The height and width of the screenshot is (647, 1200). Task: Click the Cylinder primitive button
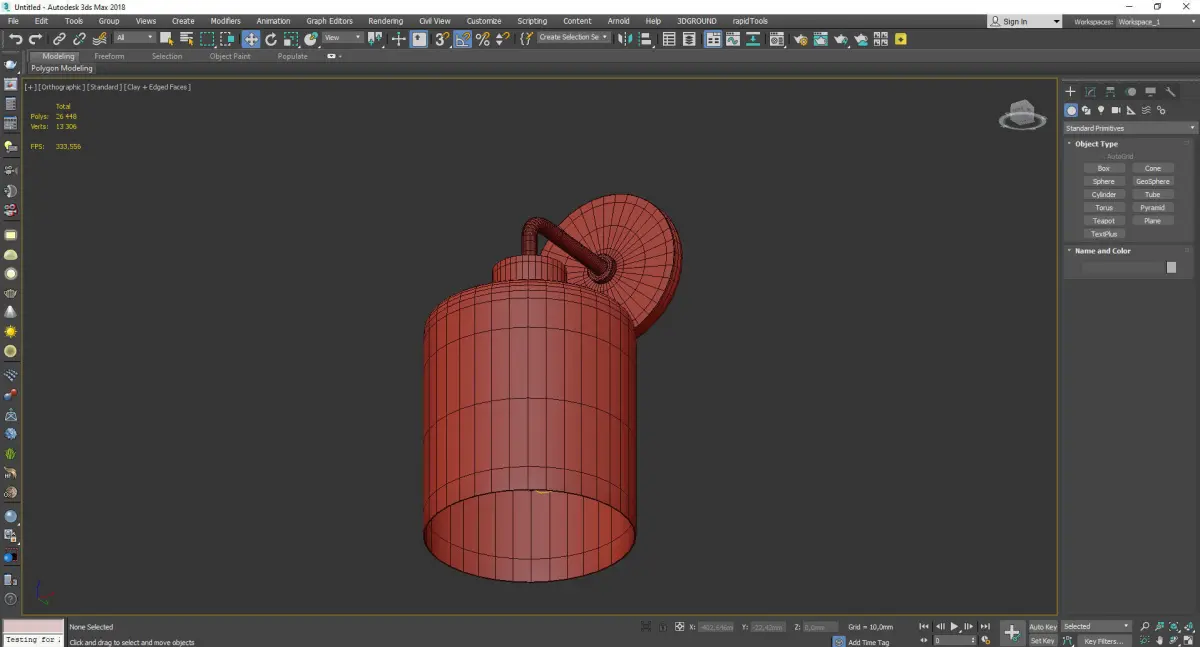click(1104, 195)
